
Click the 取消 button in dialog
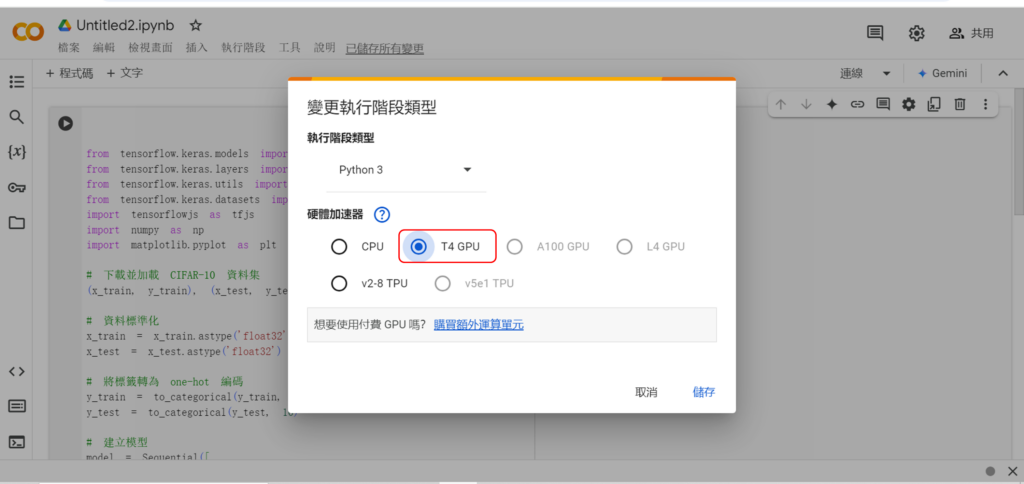646,392
